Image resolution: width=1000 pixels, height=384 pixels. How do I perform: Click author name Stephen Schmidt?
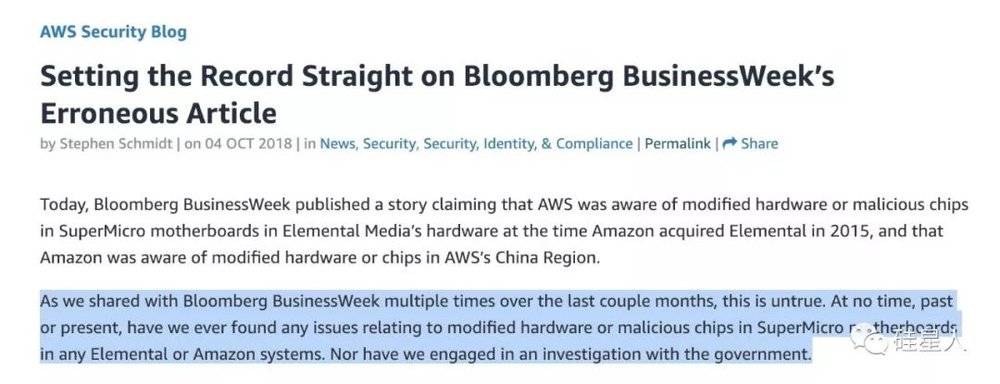116,144
